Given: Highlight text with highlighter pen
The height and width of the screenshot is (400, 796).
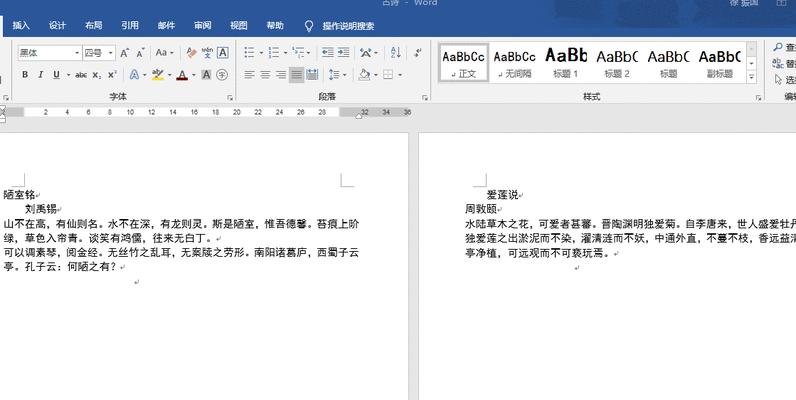Looking at the screenshot, I should [x=158, y=75].
